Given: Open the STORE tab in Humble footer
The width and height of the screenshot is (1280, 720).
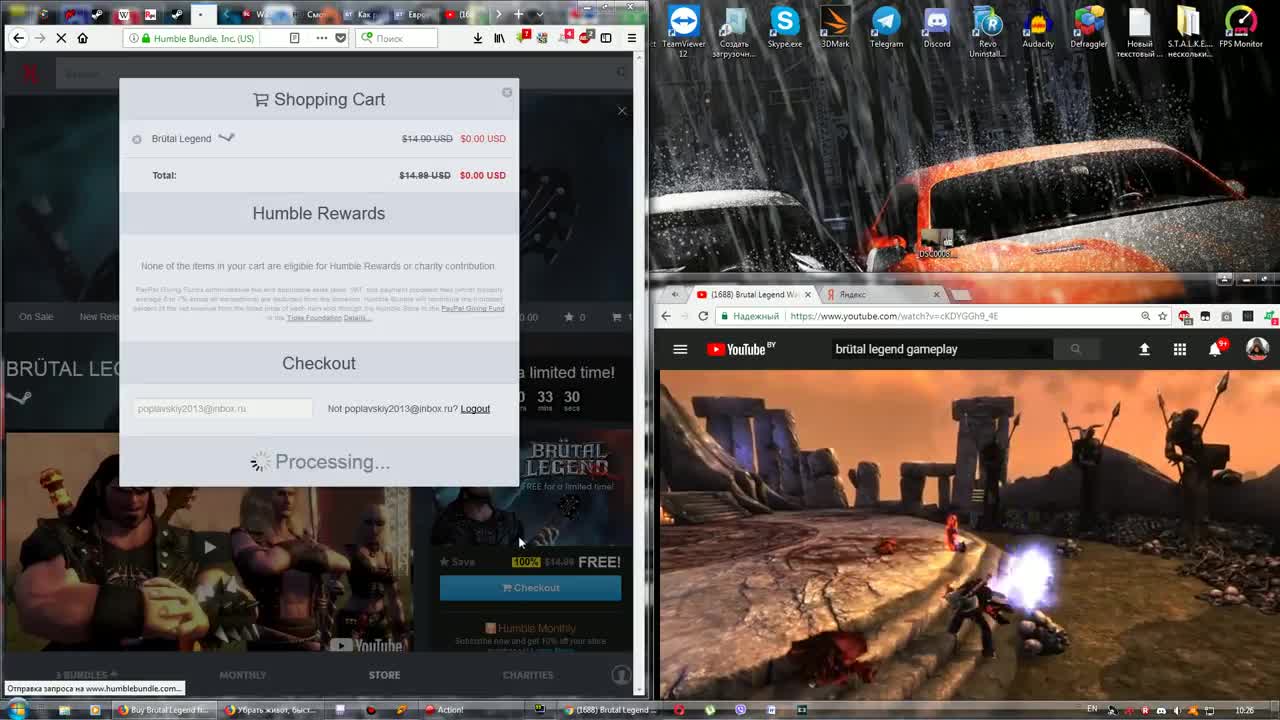Looking at the screenshot, I should point(384,675).
